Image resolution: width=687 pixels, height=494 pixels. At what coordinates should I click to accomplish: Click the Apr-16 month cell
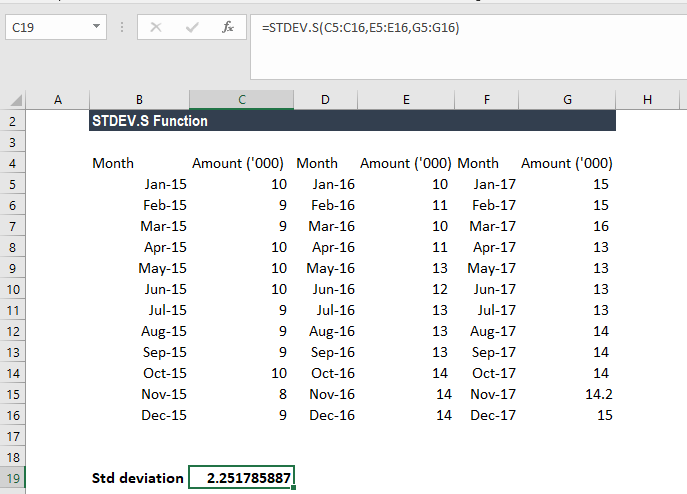coord(326,247)
